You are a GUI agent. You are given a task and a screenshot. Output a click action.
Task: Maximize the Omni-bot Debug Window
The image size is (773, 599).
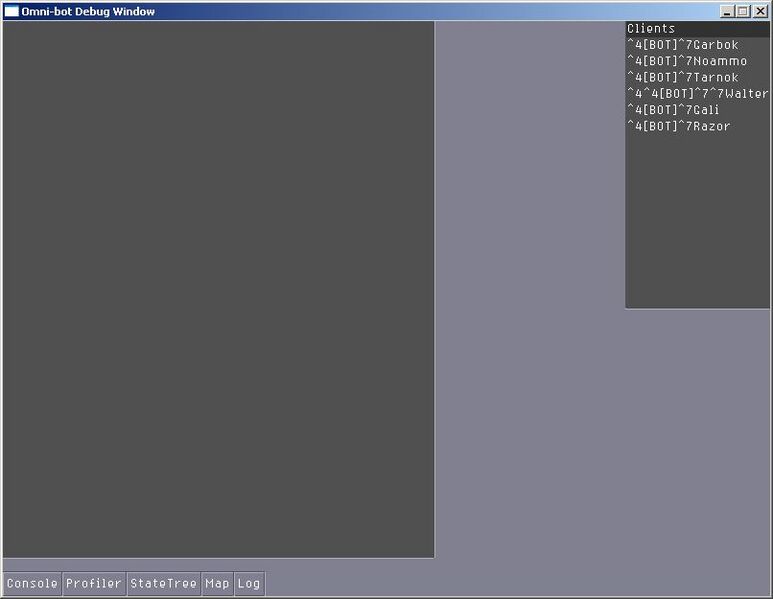pyautogui.click(x=743, y=11)
